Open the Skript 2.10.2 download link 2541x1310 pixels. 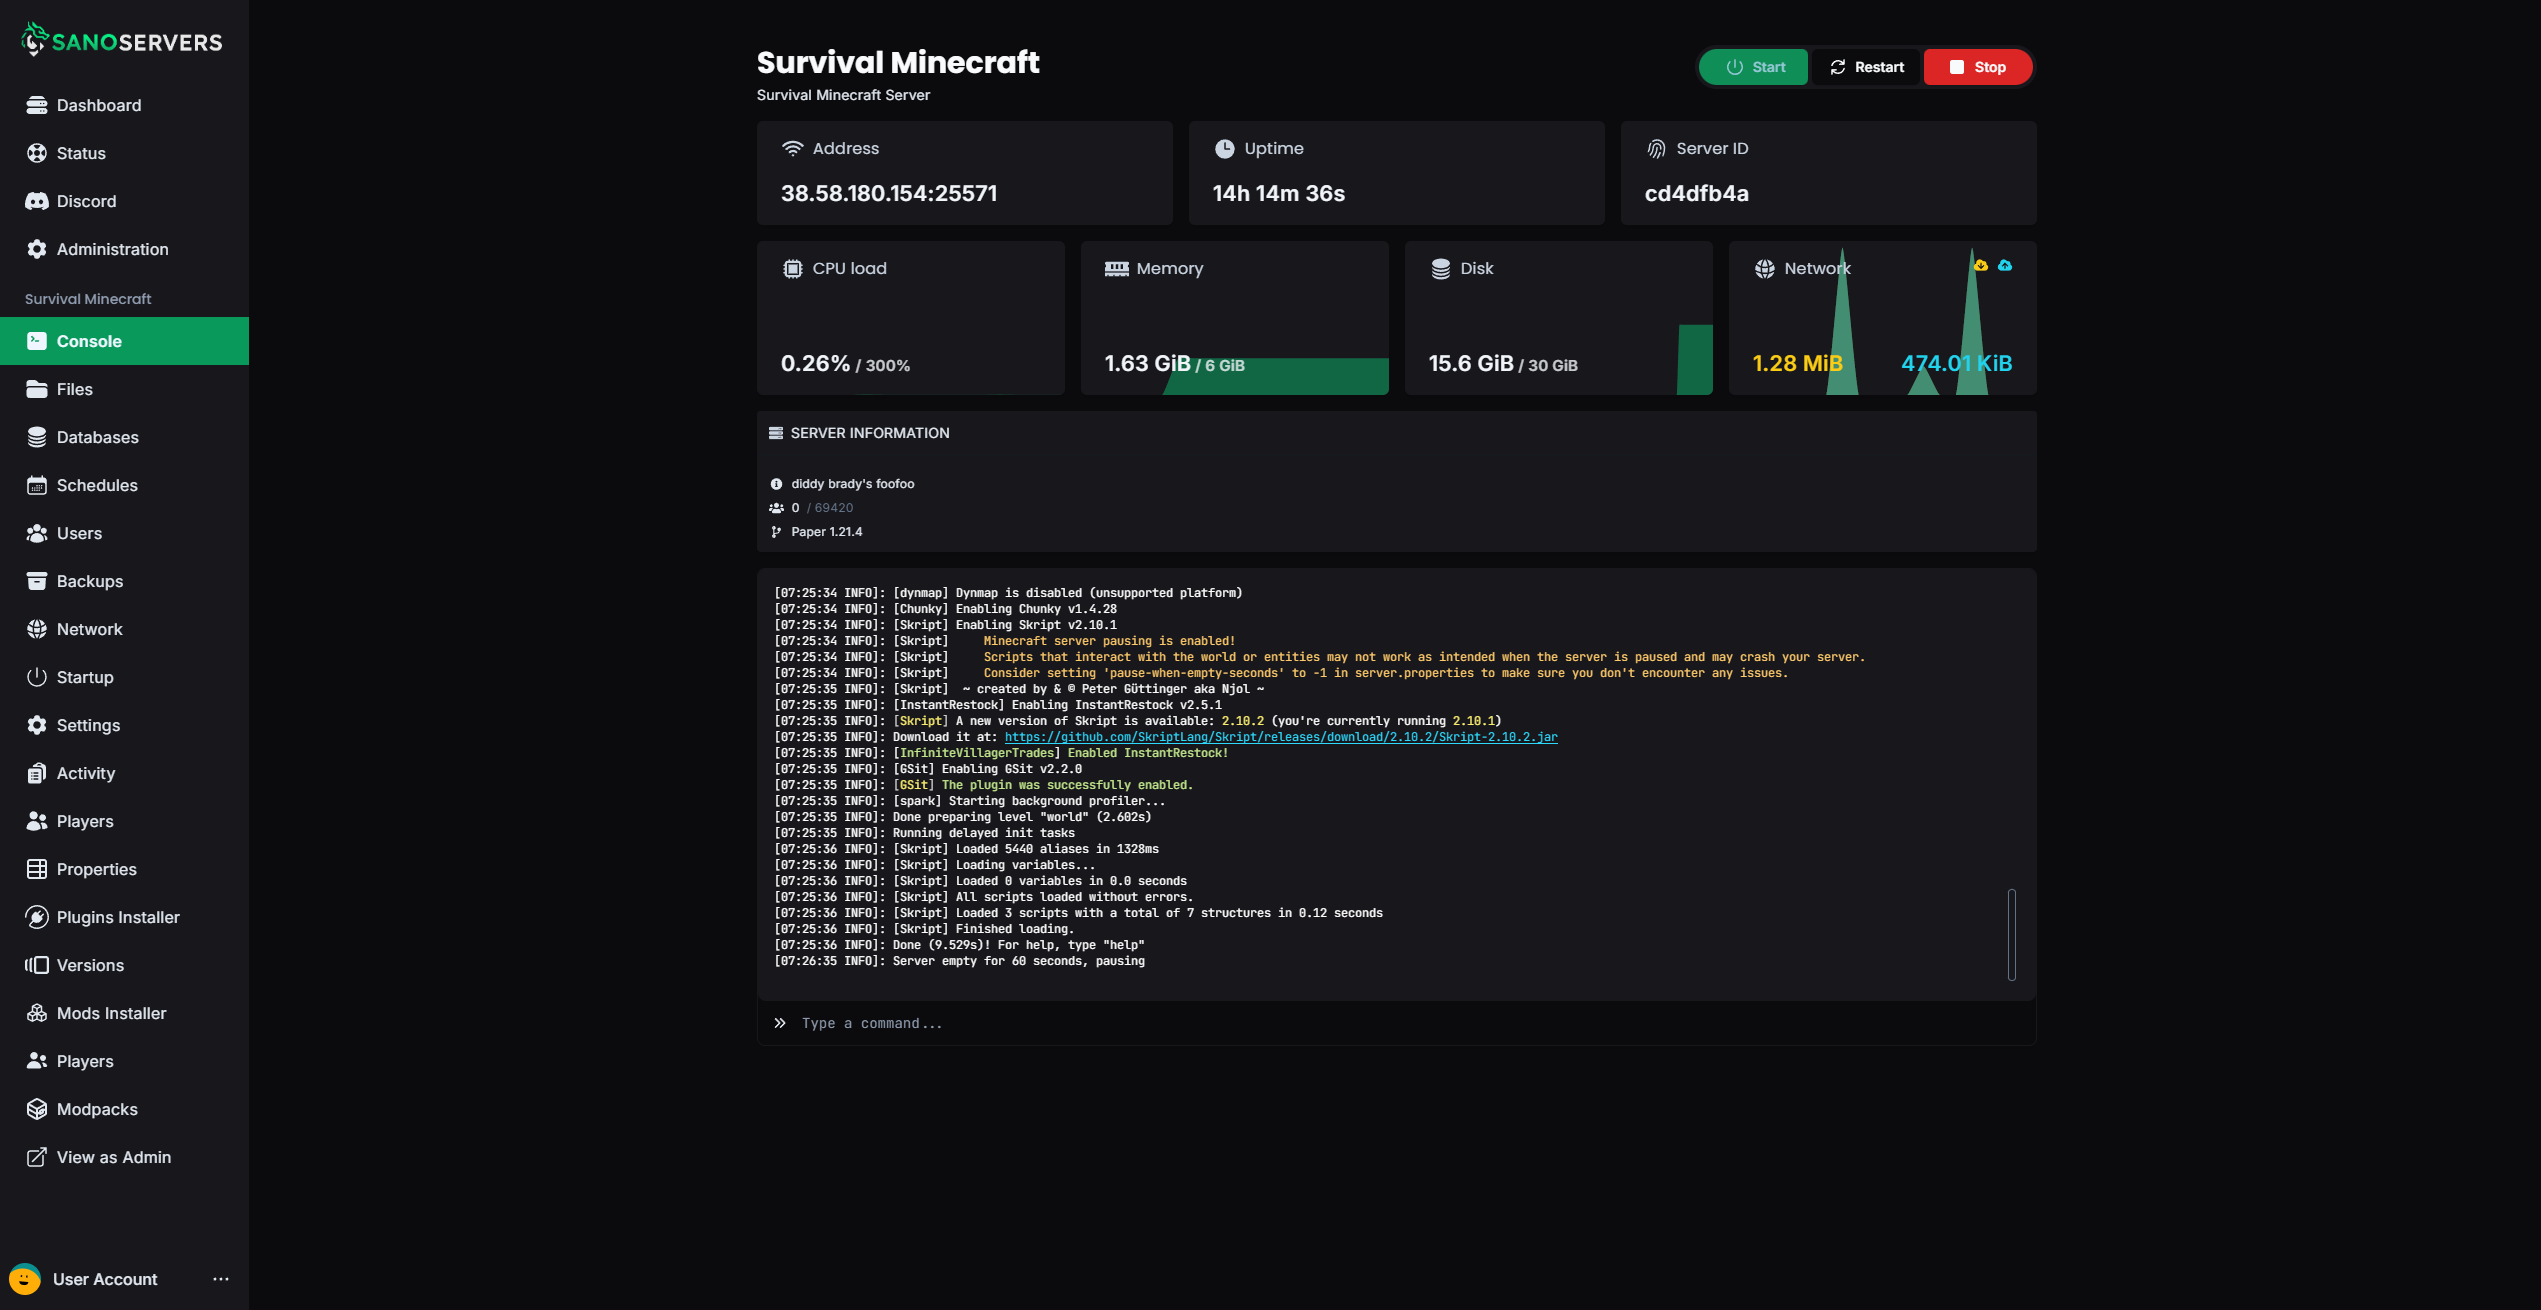[1279, 737]
